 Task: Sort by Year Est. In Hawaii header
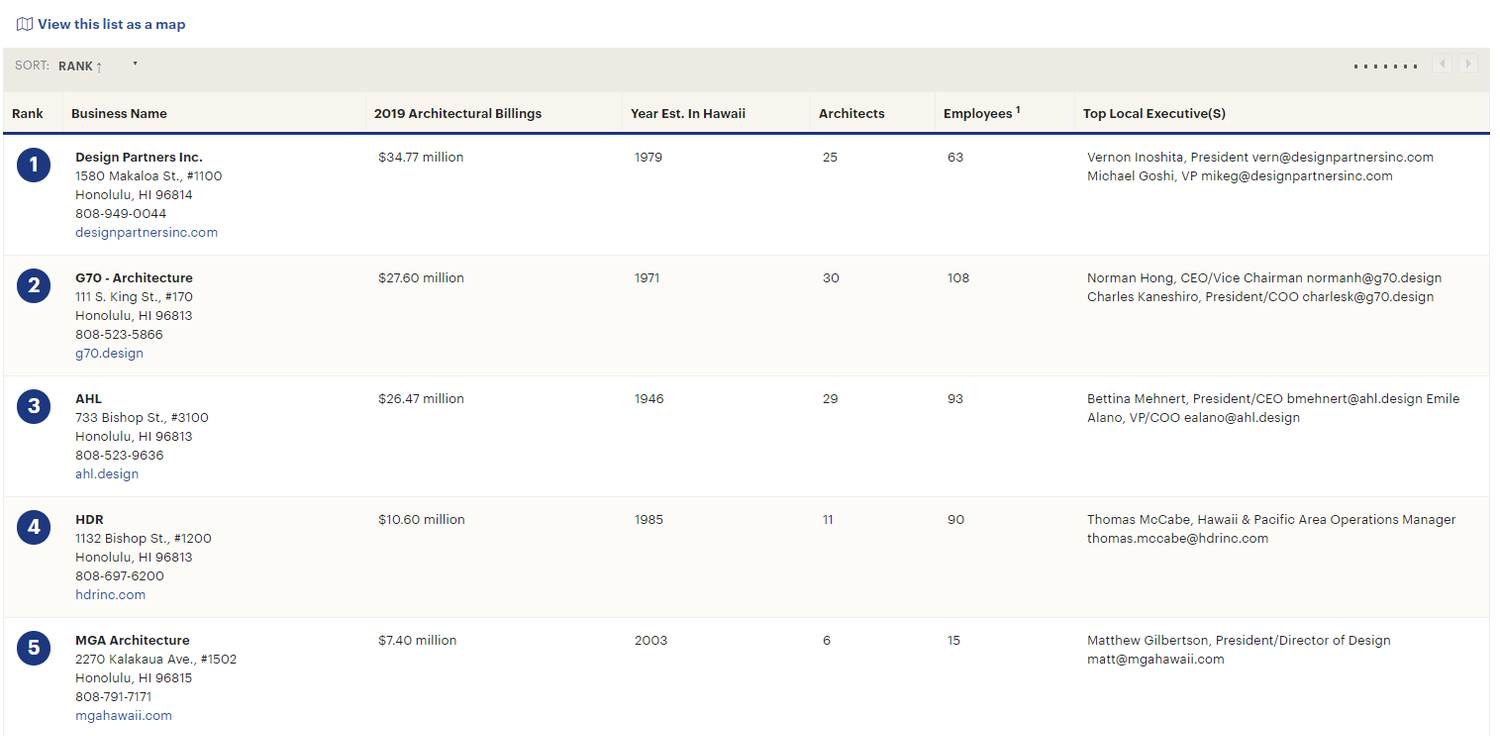[688, 114]
